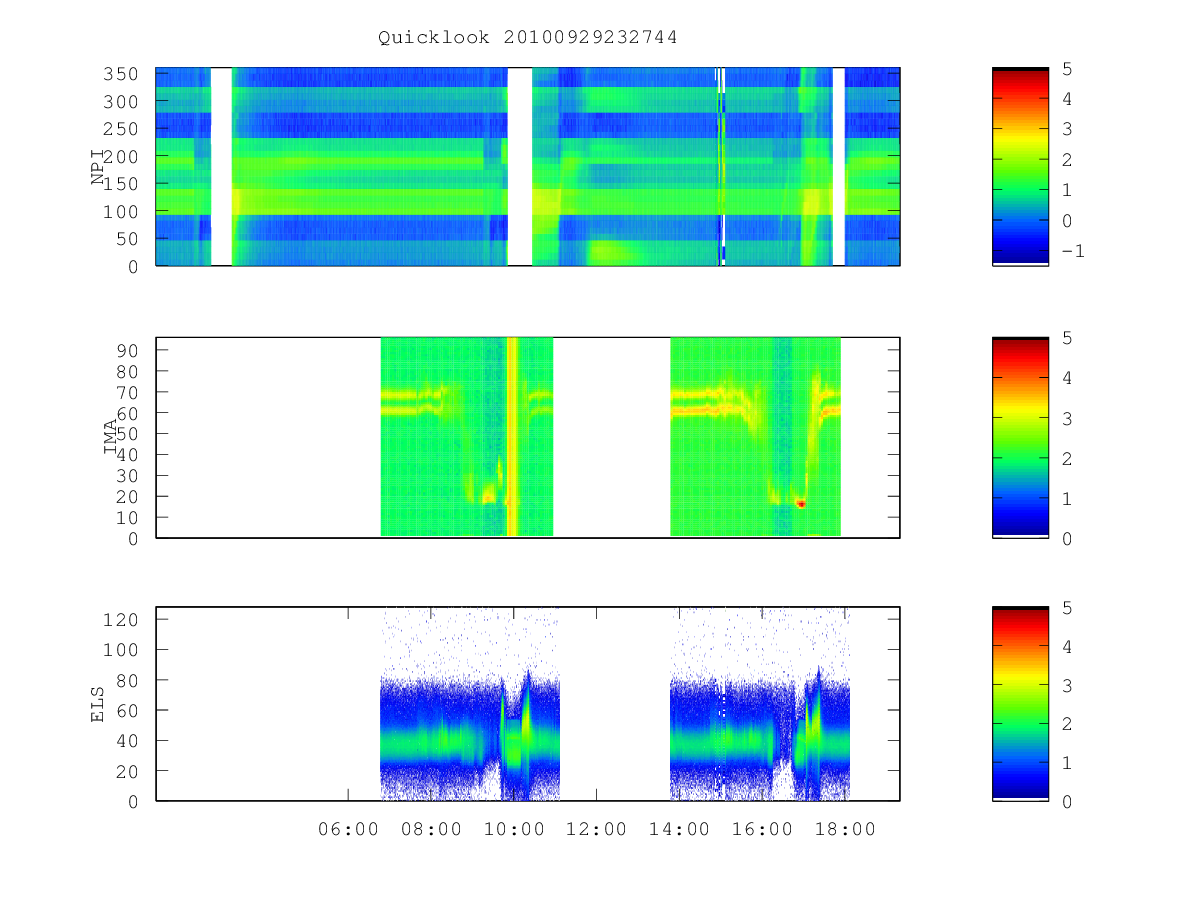Click the 08:00 time tick label
Viewport: 1200px width, 900px height.
point(431,829)
